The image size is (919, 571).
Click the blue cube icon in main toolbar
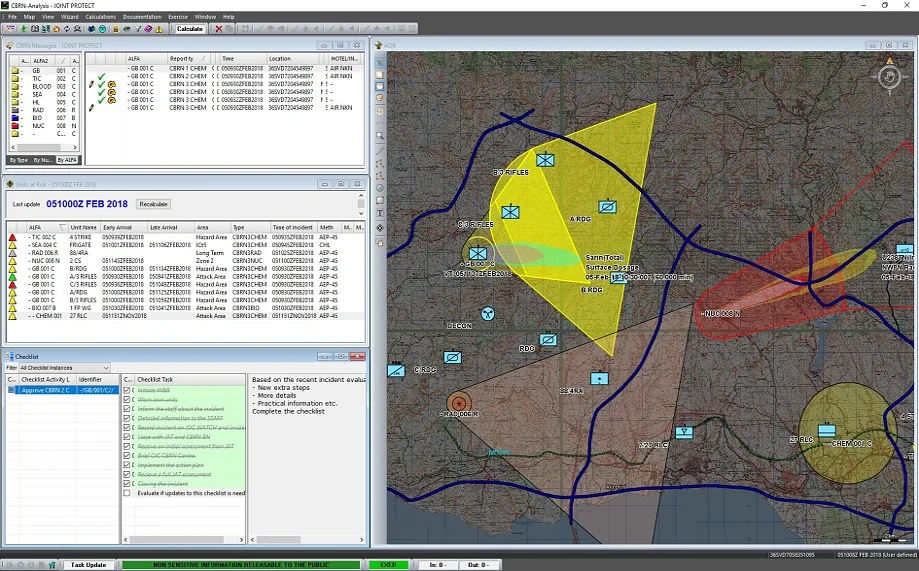pyautogui.click(x=91, y=29)
